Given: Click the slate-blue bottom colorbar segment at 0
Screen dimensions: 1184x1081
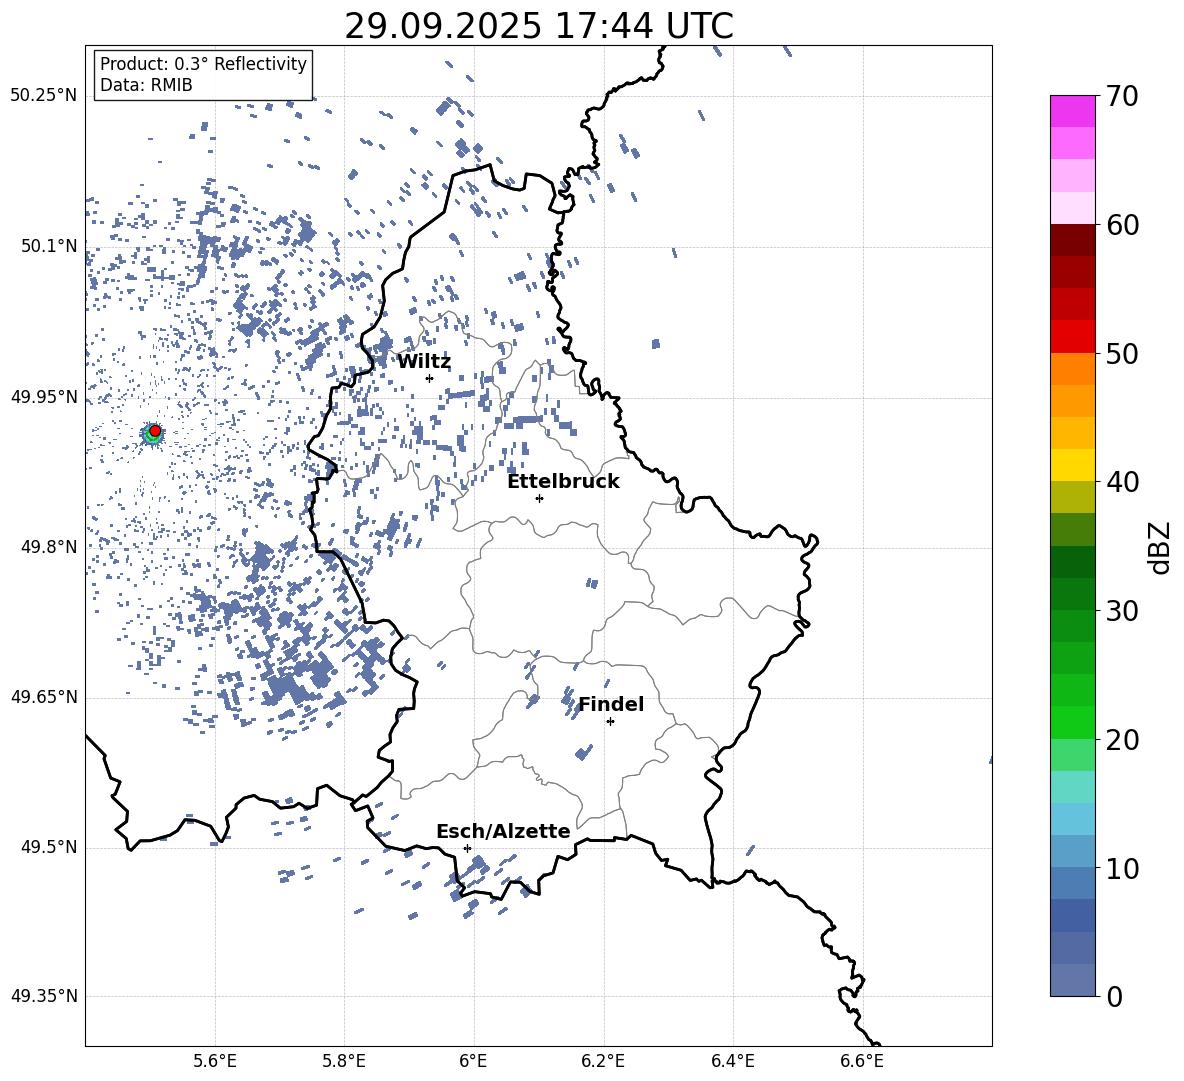Looking at the screenshot, I should pos(1072,980).
